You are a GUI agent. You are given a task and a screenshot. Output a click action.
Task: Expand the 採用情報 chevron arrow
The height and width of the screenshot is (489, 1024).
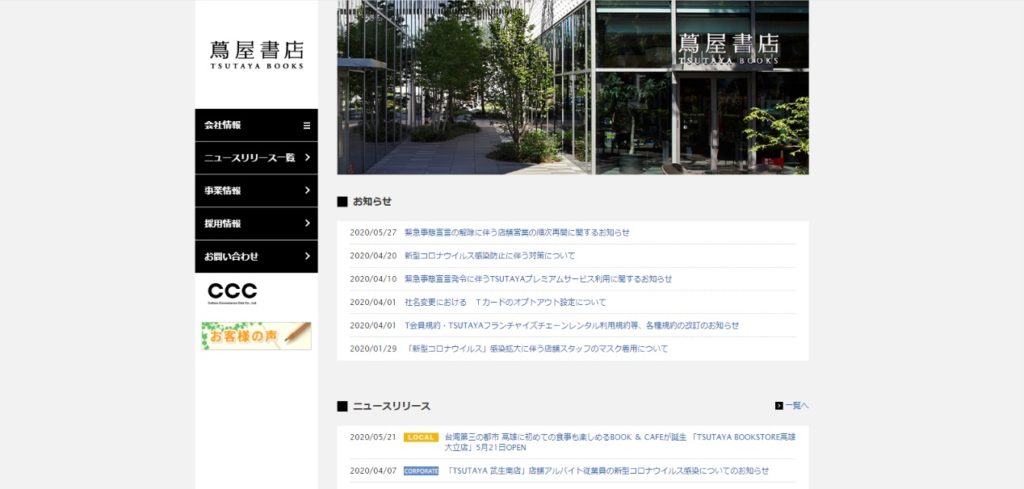[x=307, y=223]
